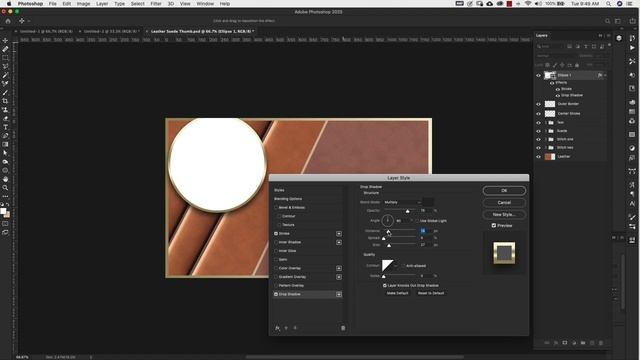The image size is (640, 360).
Task: Collapse the Ellipse 1 effects list arrow
Action: [x=605, y=75]
